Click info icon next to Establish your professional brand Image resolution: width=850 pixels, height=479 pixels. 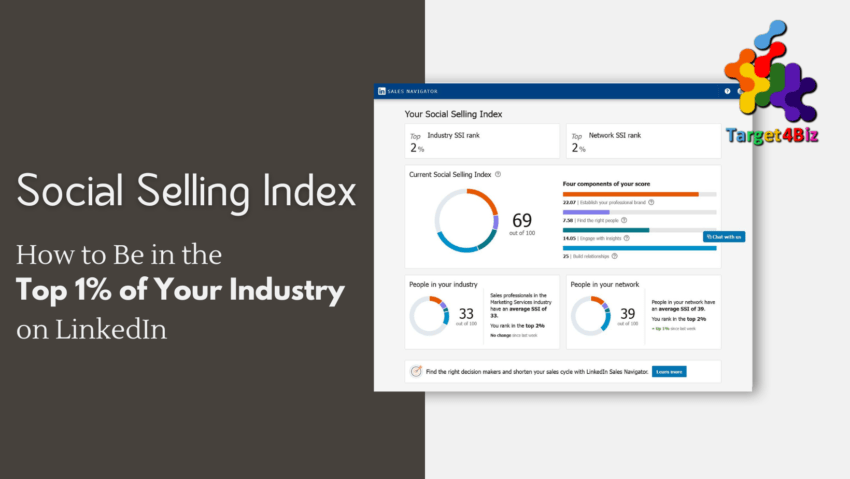click(651, 202)
